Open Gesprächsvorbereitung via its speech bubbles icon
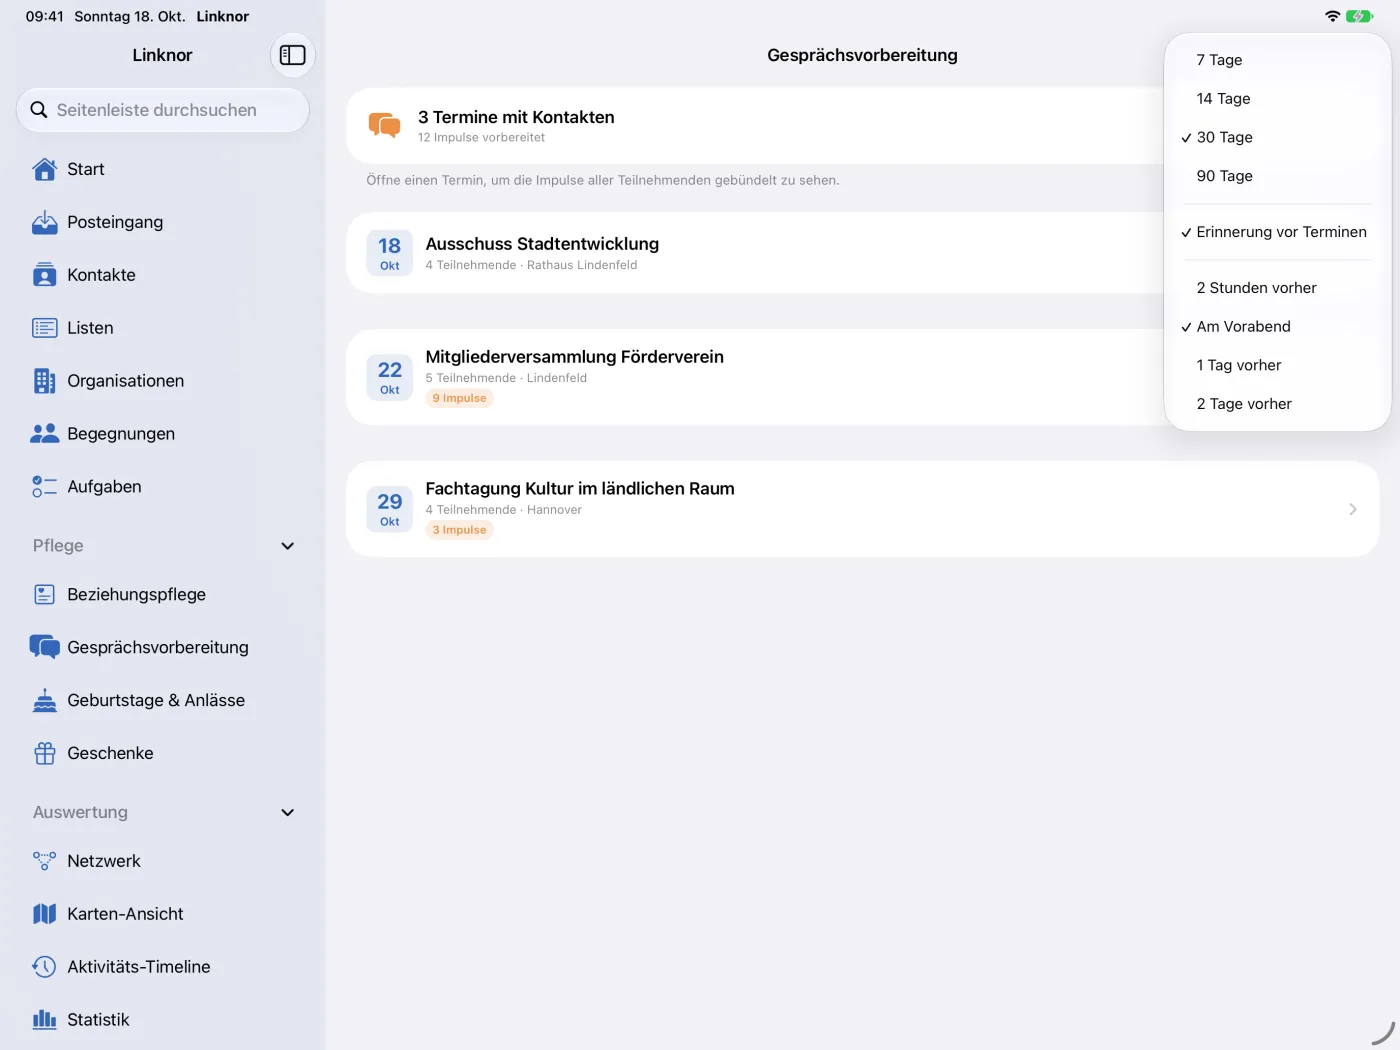The image size is (1400, 1050). [x=45, y=647]
